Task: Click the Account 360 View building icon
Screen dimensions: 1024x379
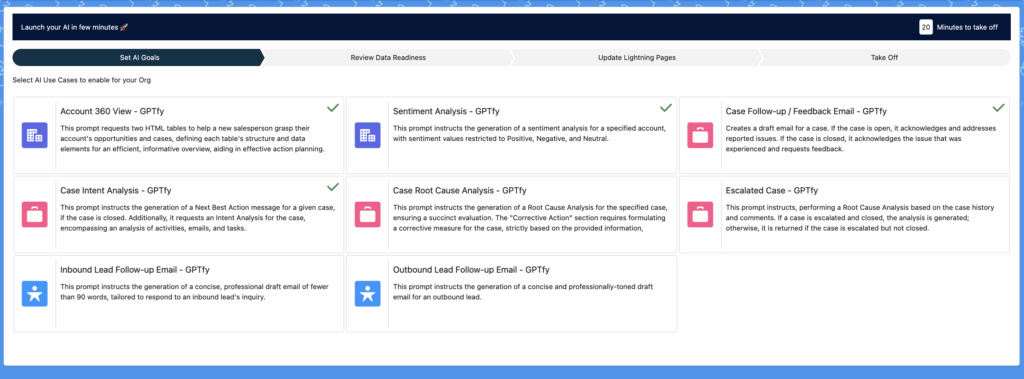Action: (x=35, y=135)
